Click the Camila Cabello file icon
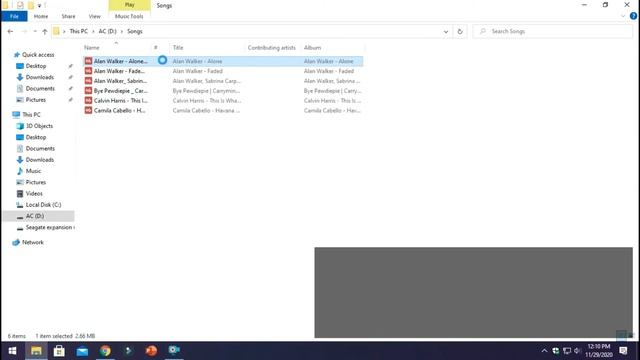 tap(88, 110)
